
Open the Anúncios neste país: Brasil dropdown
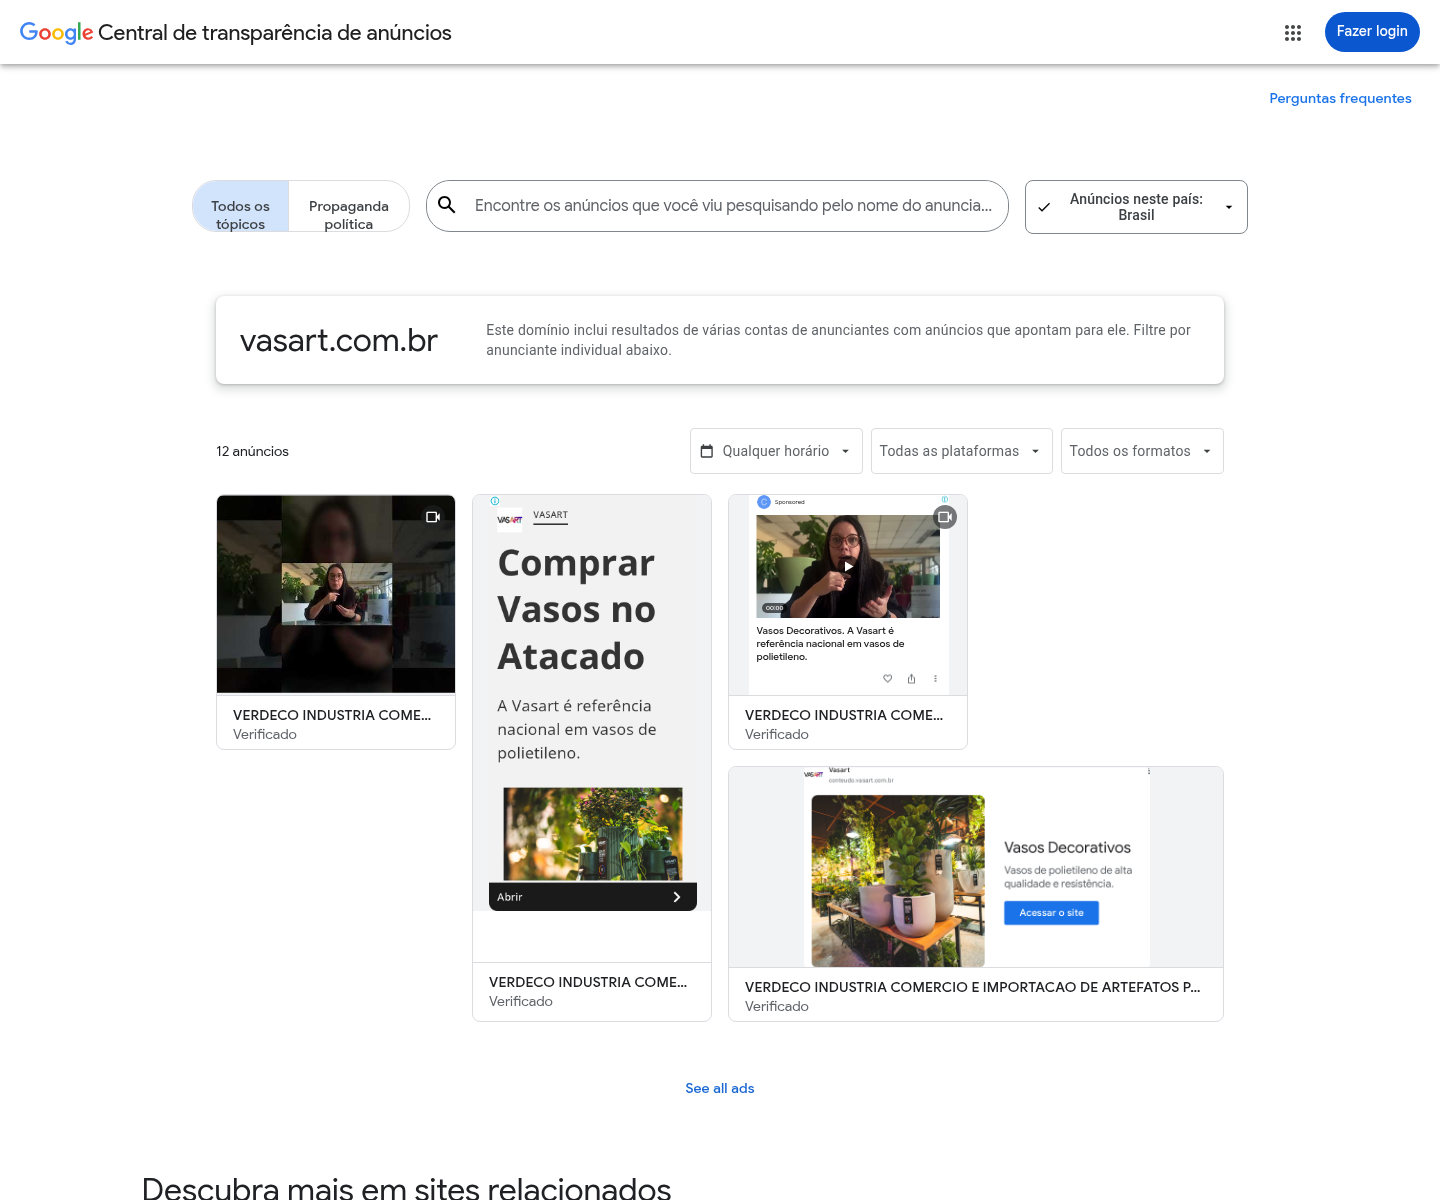pyautogui.click(x=1136, y=207)
